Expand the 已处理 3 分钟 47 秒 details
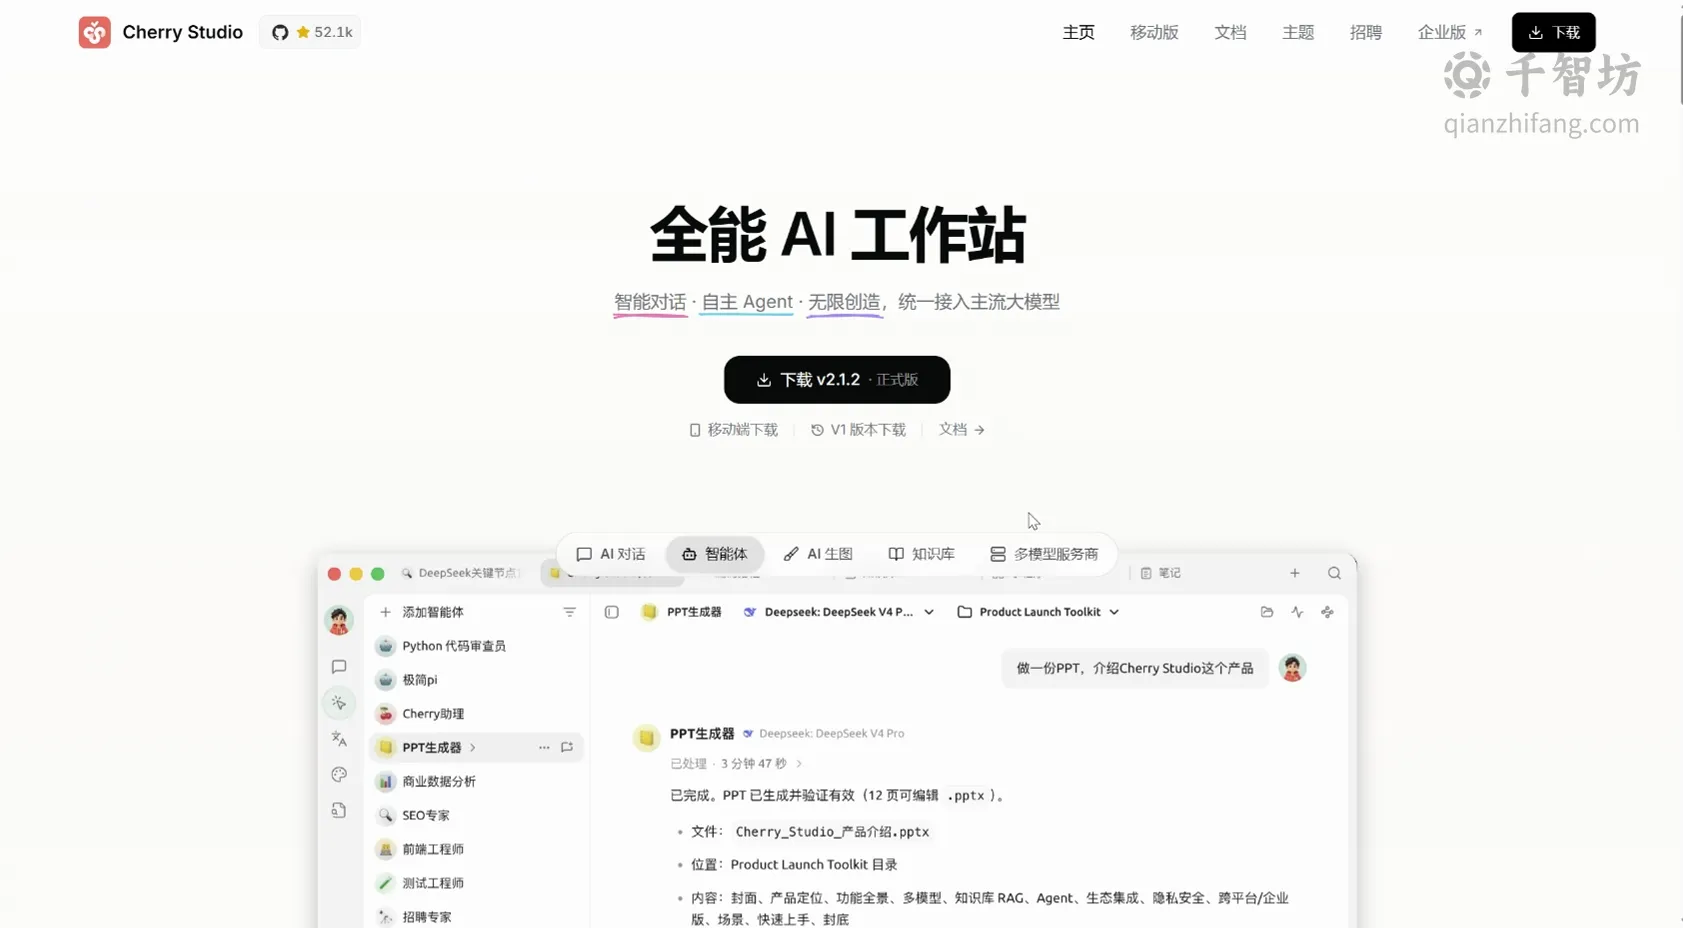Image resolution: width=1683 pixels, height=928 pixels. pos(736,764)
